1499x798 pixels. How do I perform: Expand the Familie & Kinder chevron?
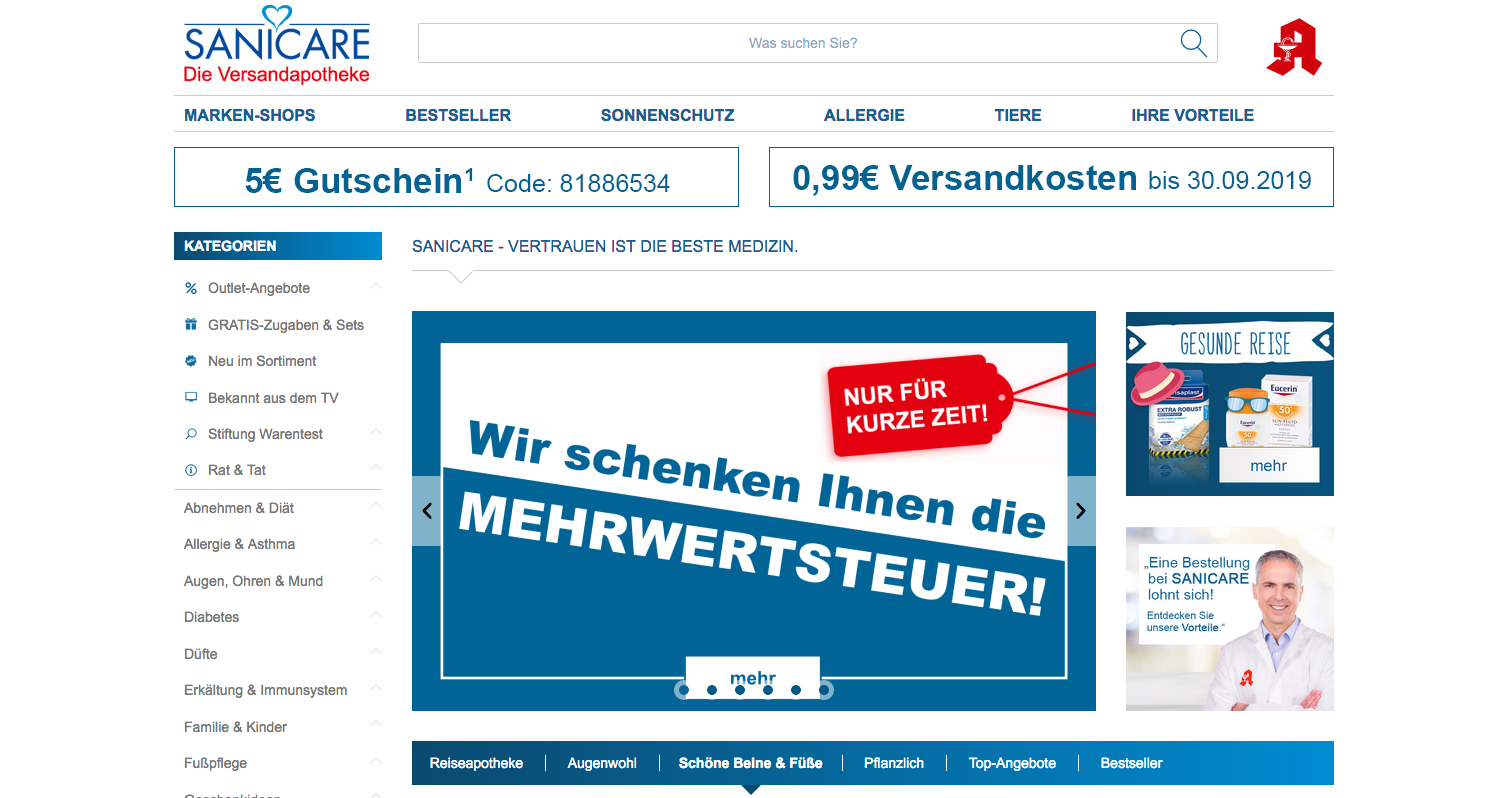376,726
